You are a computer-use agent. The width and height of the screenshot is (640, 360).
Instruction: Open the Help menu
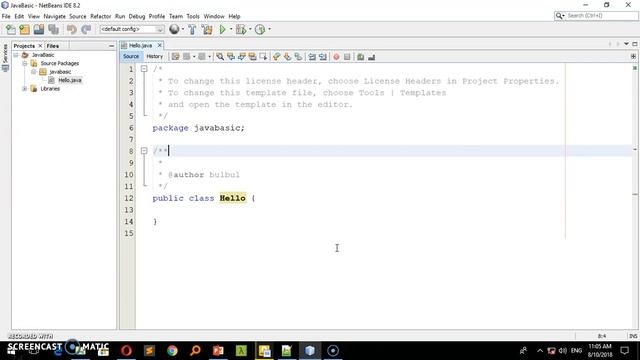tap(234, 16)
